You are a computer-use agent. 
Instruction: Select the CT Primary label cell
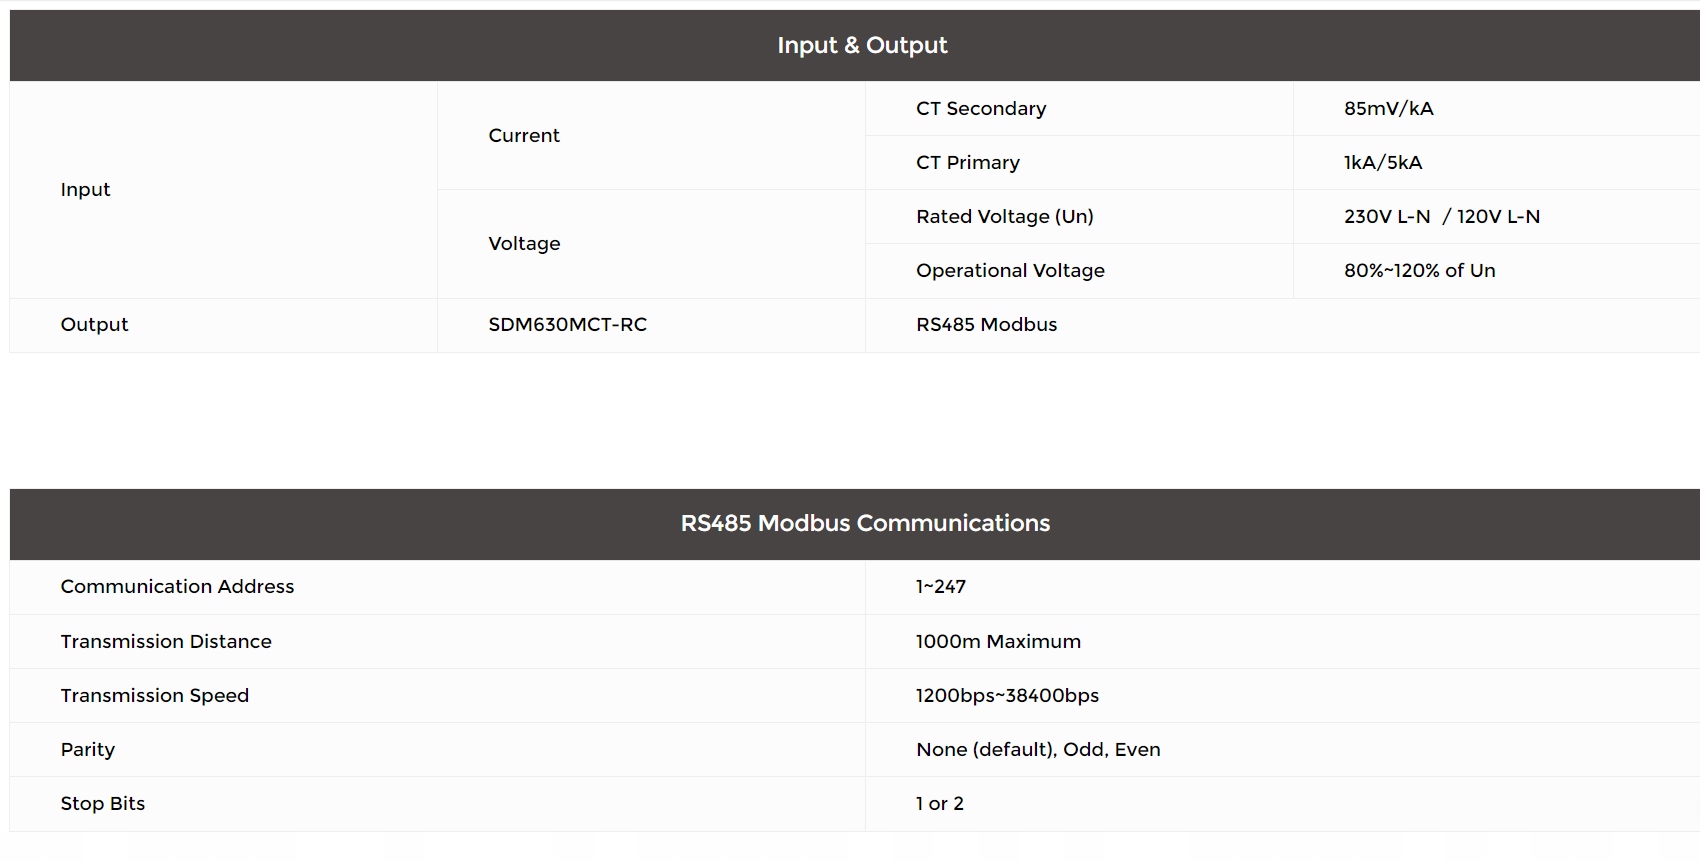[968, 162]
